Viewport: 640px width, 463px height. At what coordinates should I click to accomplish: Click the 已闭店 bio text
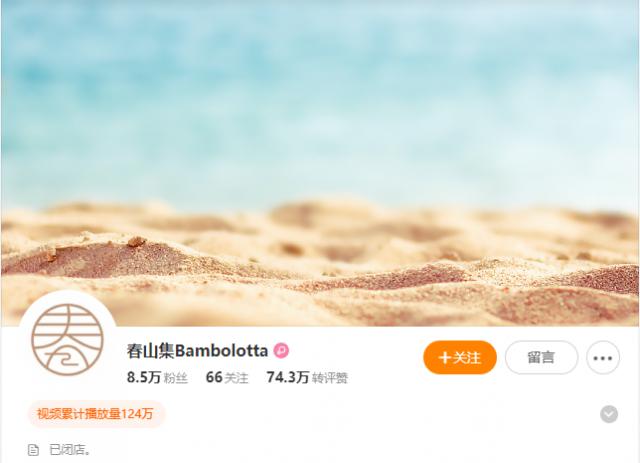[x=70, y=450]
